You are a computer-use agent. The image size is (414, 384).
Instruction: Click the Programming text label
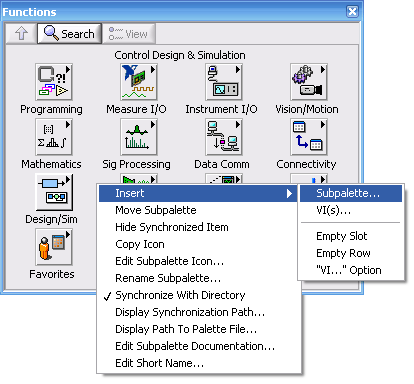point(51,109)
